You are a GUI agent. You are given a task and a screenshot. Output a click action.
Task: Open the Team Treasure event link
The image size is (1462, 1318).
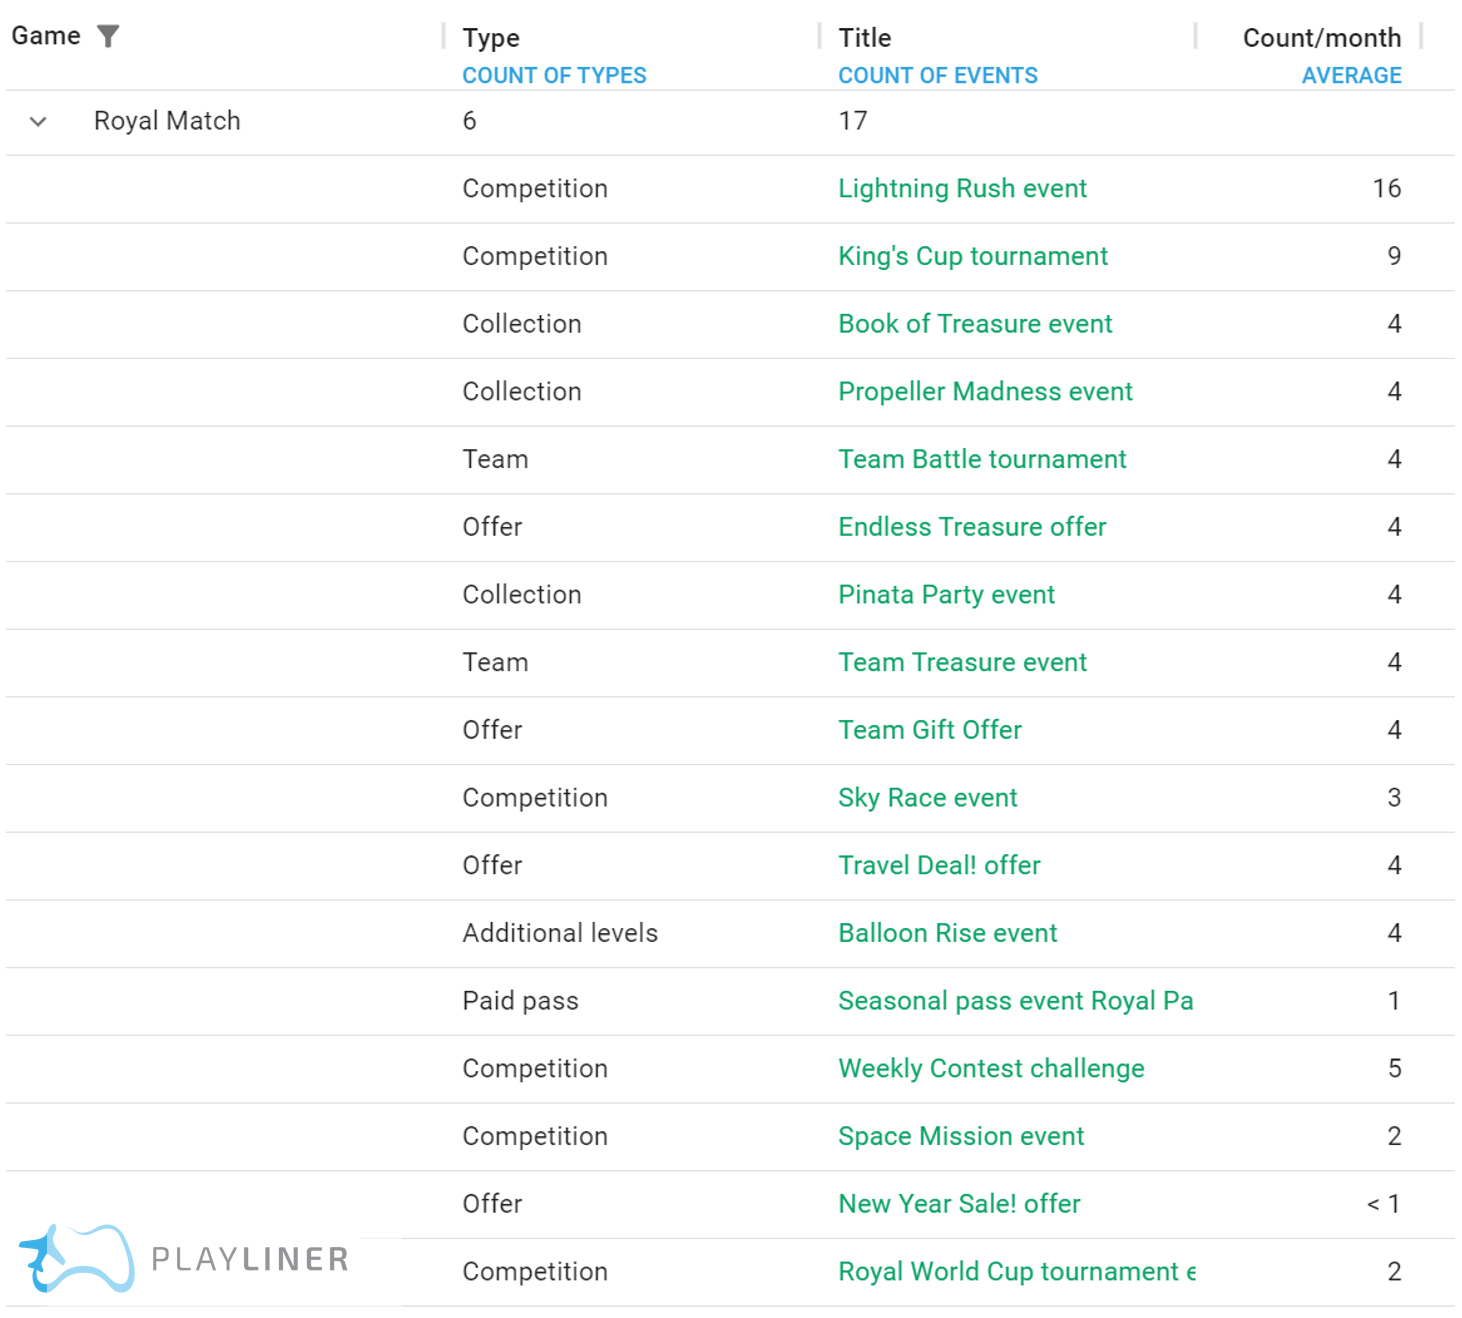click(962, 663)
